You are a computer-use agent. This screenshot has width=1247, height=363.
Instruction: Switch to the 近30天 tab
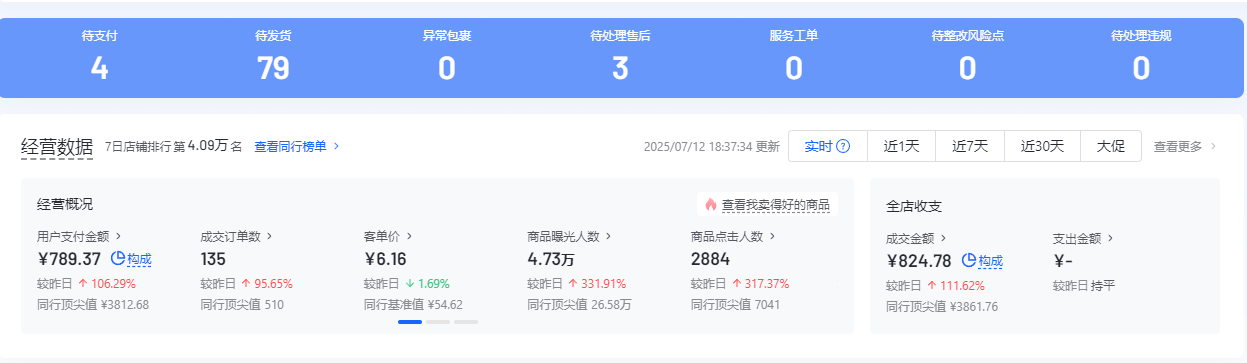click(1042, 146)
